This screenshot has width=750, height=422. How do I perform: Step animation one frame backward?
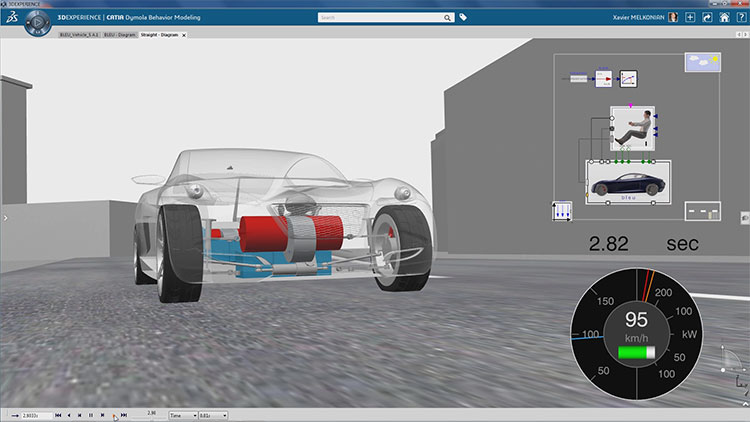79,415
